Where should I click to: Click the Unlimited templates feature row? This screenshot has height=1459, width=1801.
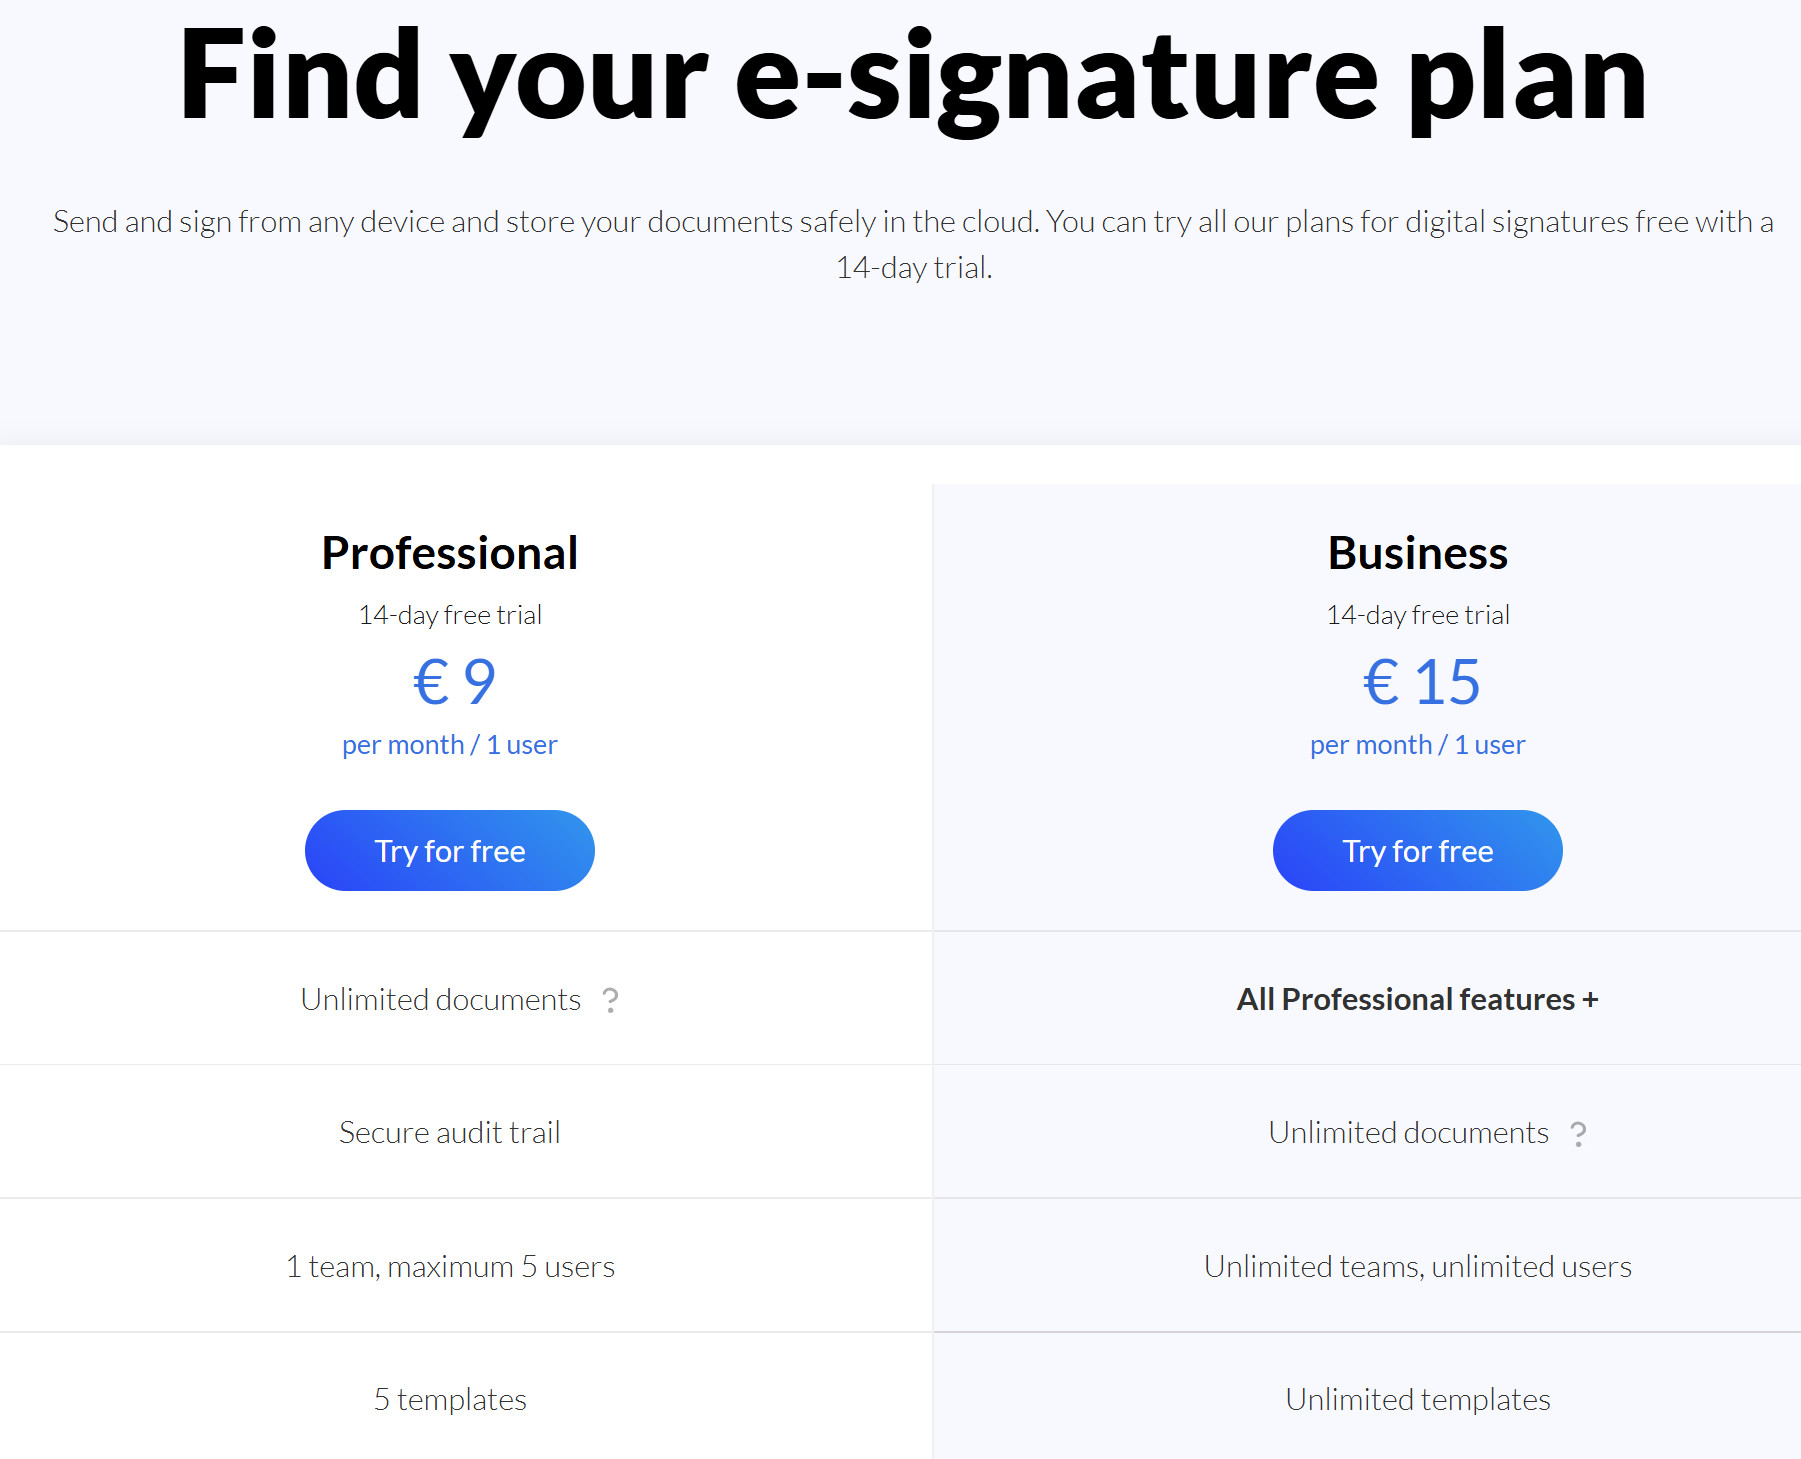(x=1417, y=1400)
